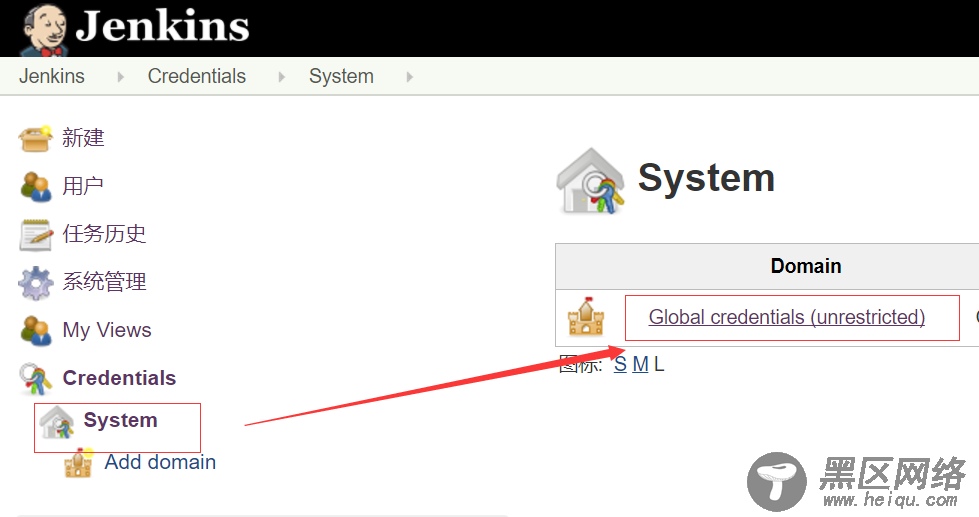
Task: Set icon size to M
Action: tap(641, 364)
